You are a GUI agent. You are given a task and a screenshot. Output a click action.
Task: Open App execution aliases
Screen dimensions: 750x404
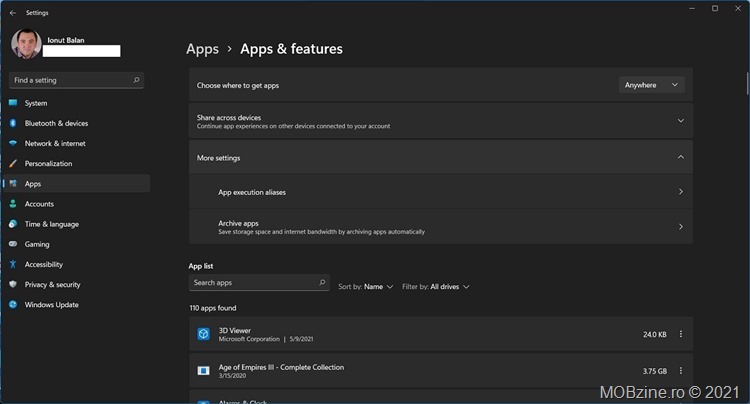(x=441, y=192)
